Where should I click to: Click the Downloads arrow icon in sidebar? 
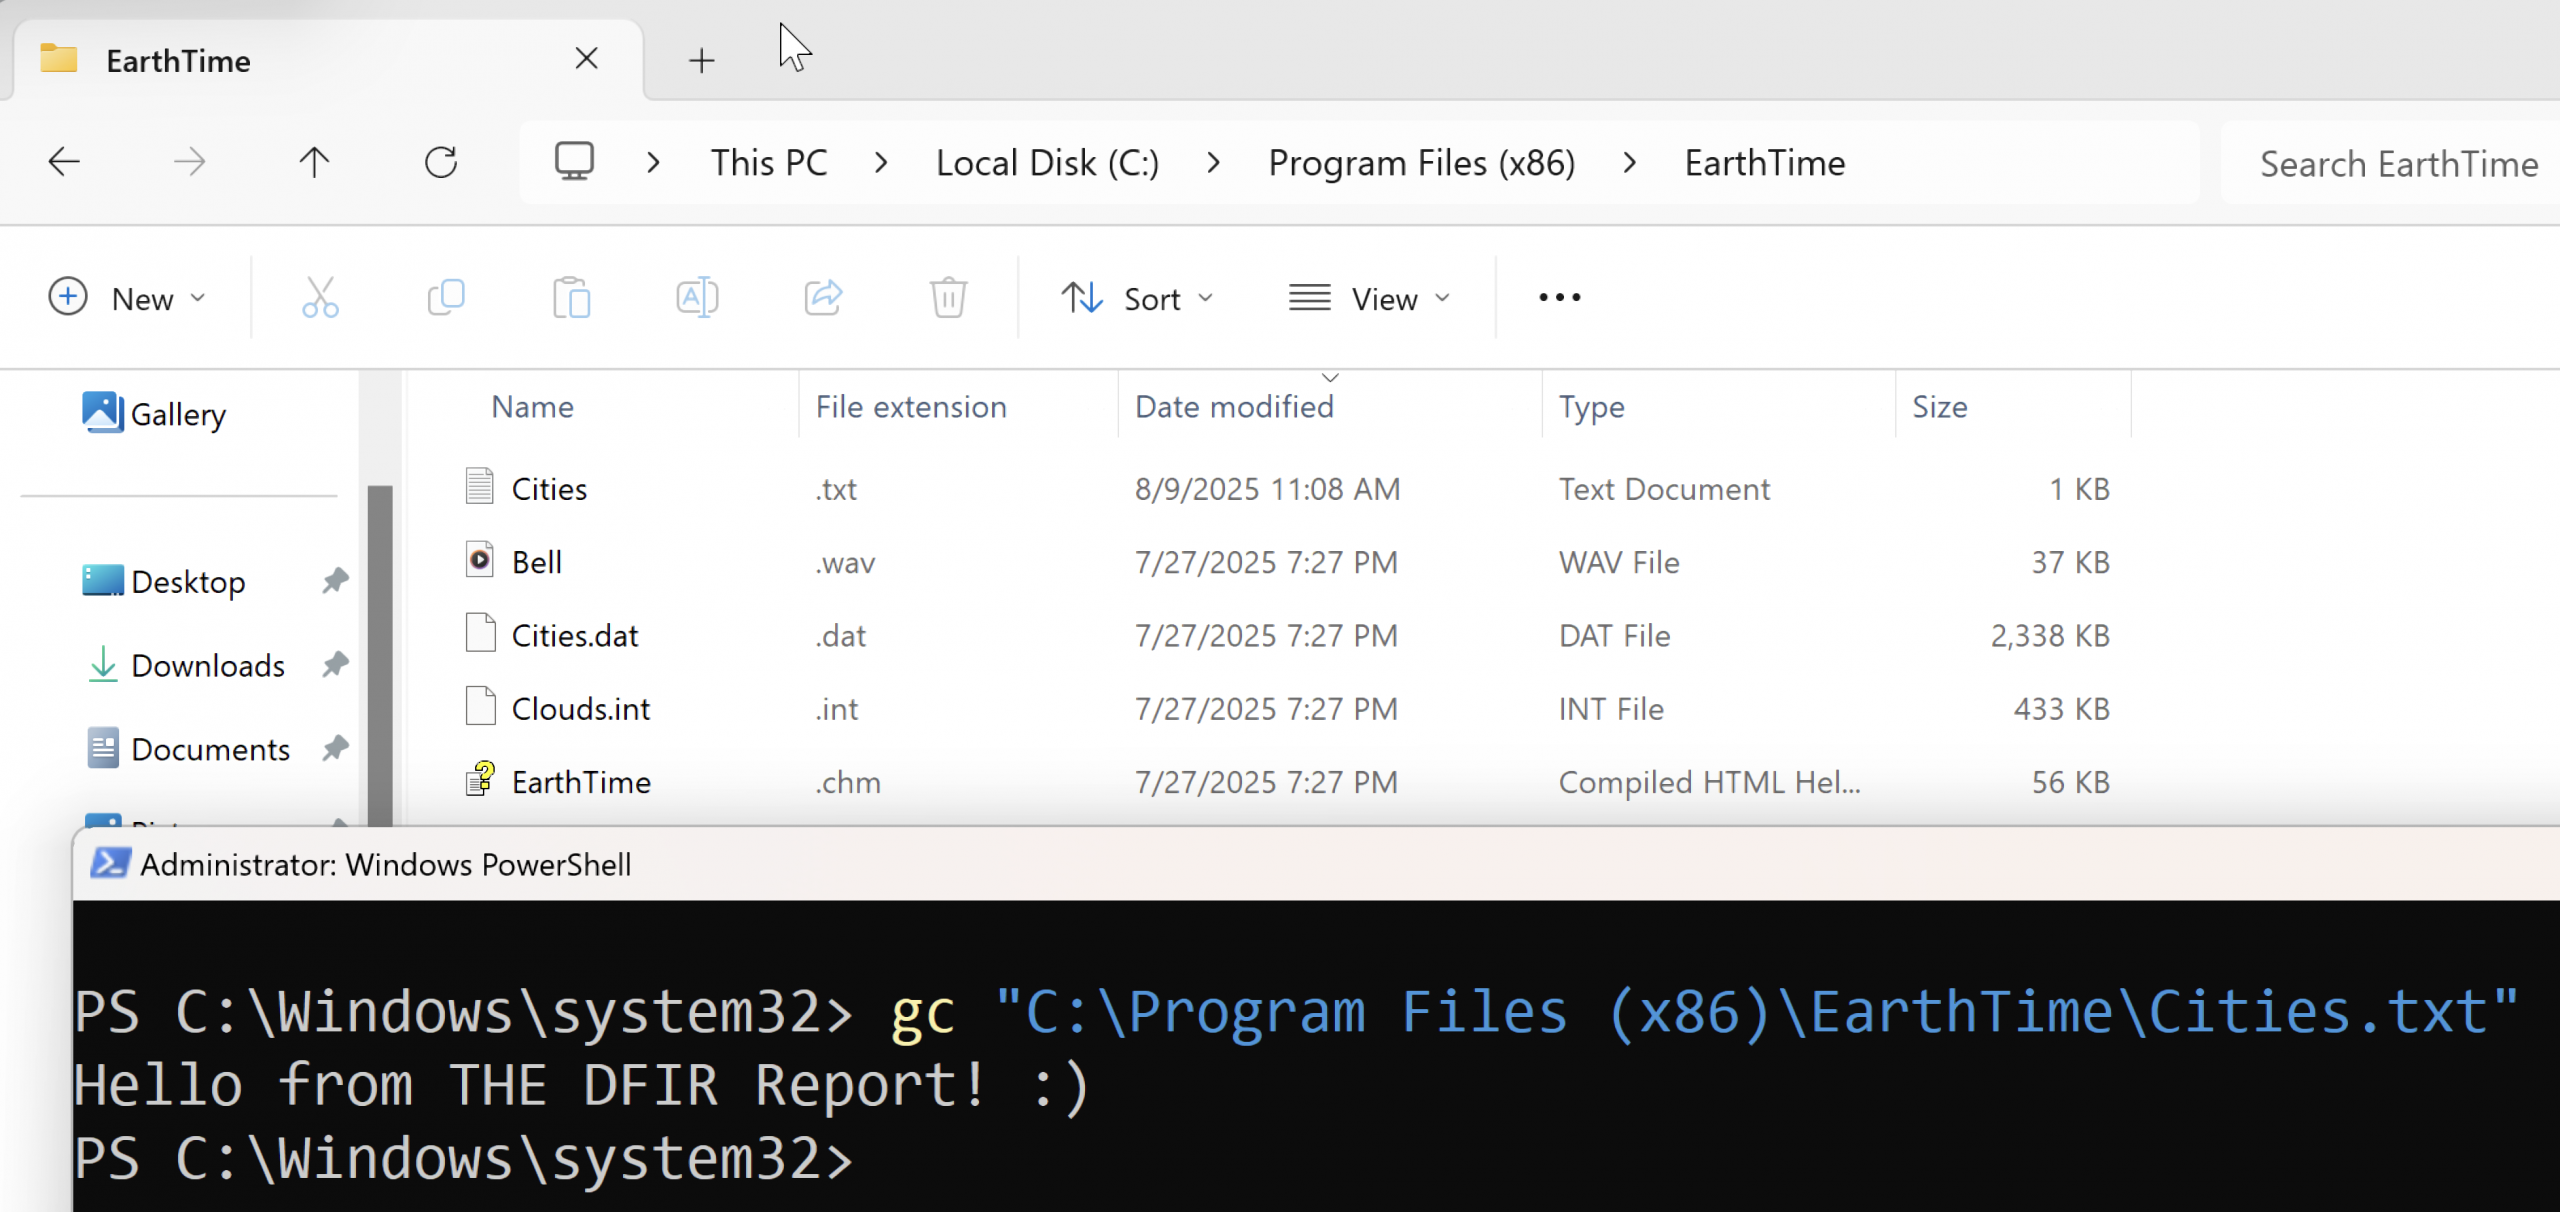[x=102, y=664]
